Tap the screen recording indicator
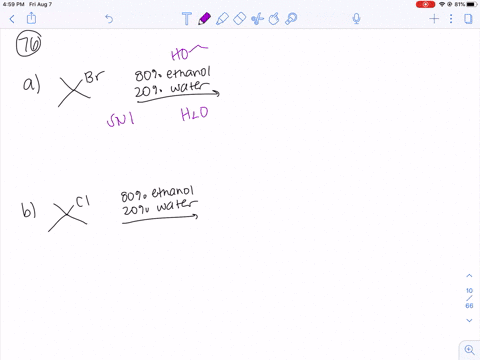 (425, 4)
